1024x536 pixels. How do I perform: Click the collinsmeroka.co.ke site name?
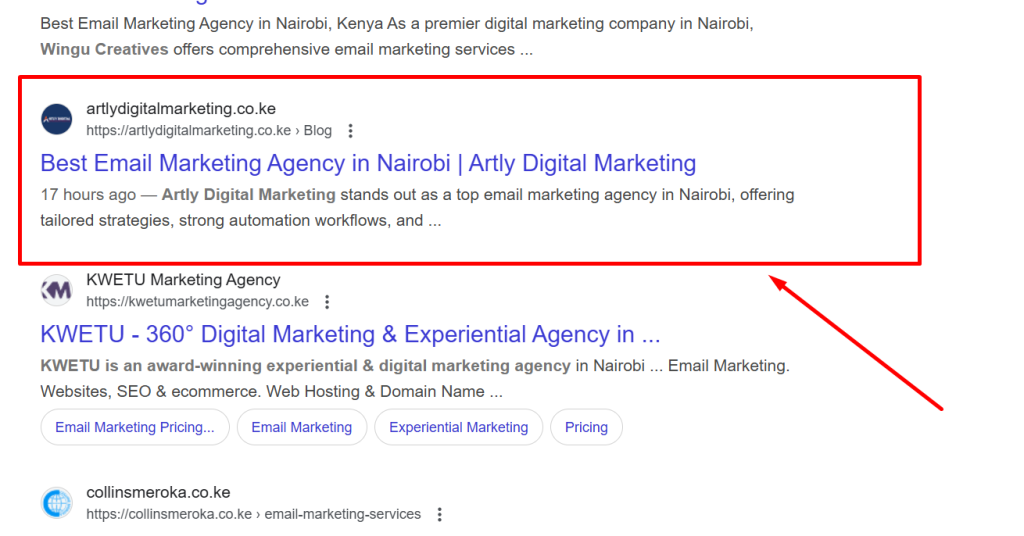pos(158,492)
